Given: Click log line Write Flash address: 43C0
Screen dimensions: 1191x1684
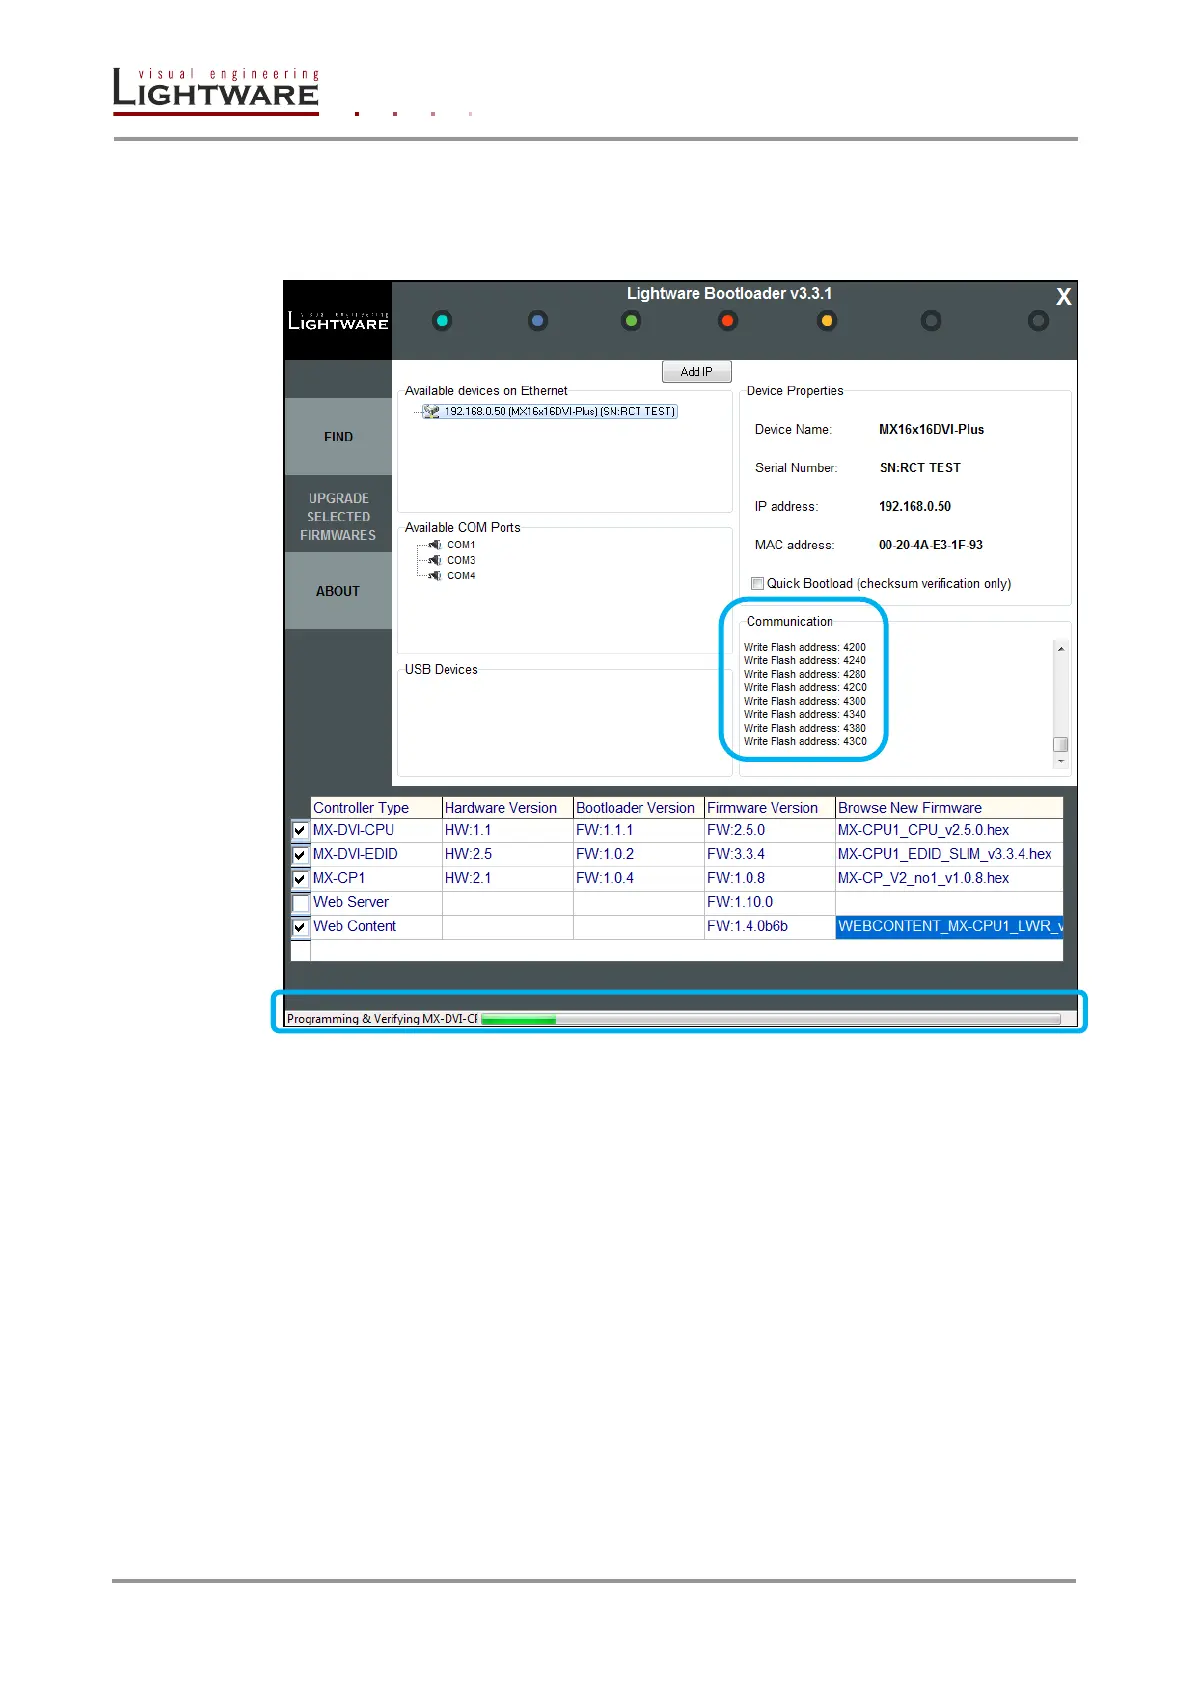Looking at the screenshot, I should [805, 742].
